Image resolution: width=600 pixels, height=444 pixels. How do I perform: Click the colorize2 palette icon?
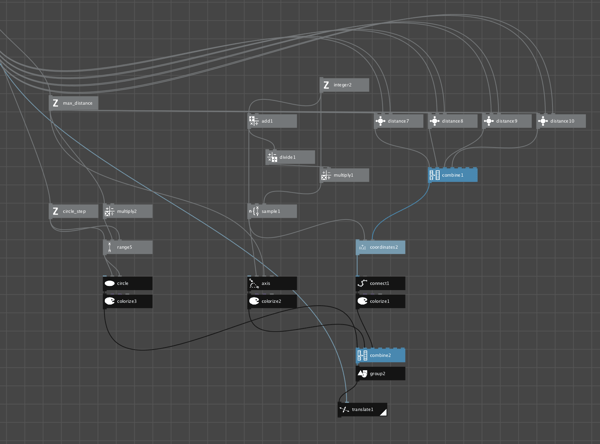coord(254,301)
